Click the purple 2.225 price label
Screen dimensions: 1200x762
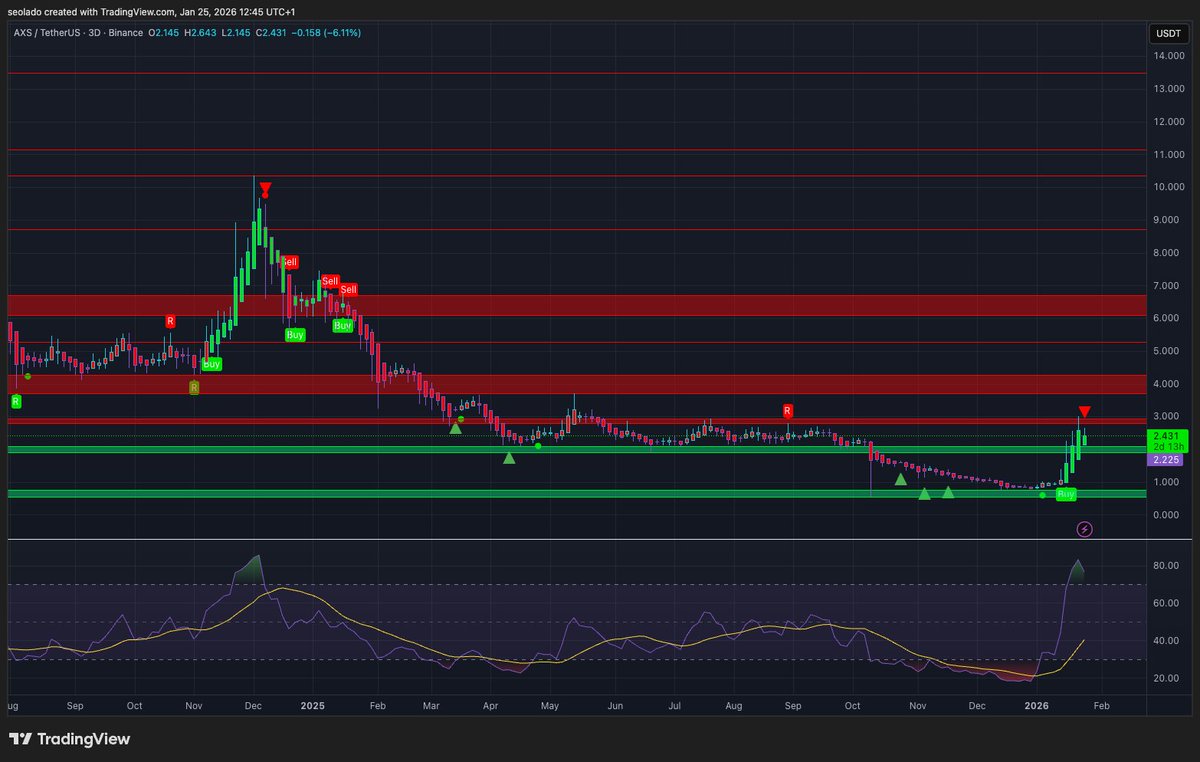[x=1166, y=460]
